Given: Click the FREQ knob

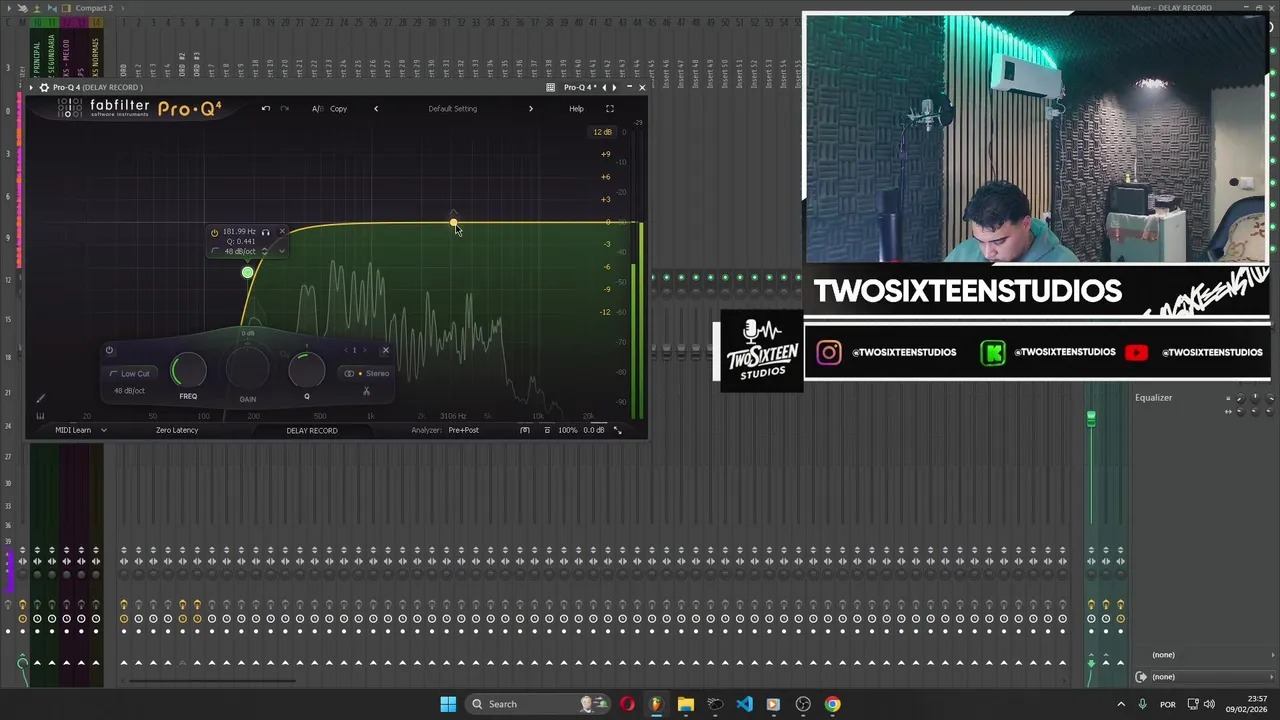Looking at the screenshot, I should click(x=188, y=370).
